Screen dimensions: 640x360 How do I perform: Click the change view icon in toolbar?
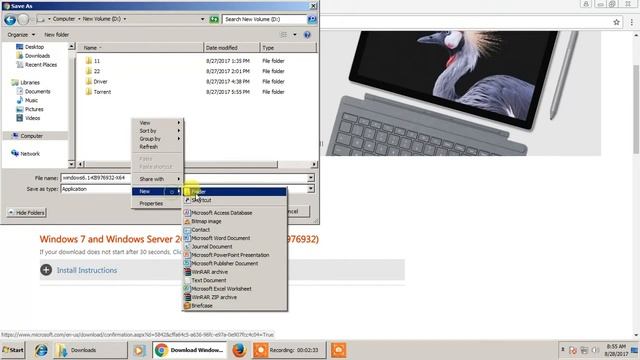284,35
